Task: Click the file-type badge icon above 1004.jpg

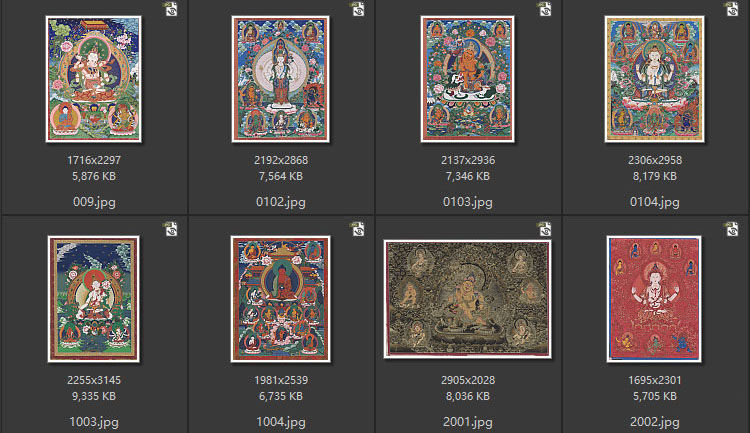Action: [x=358, y=229]
